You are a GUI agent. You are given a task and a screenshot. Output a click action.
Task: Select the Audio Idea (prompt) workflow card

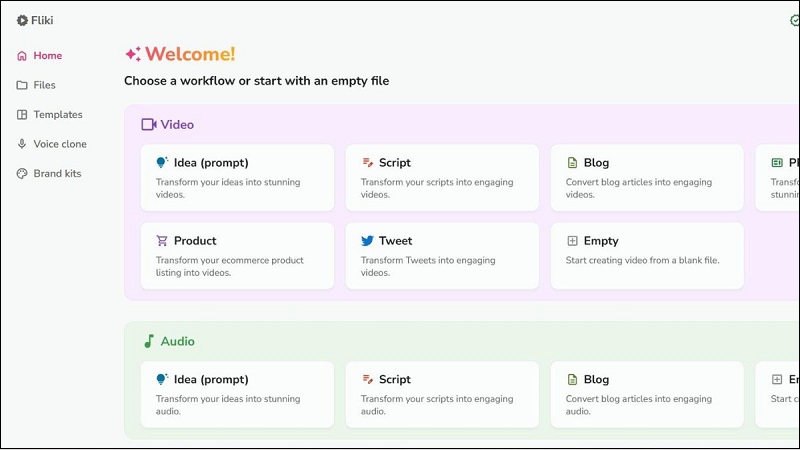(238, 394)
